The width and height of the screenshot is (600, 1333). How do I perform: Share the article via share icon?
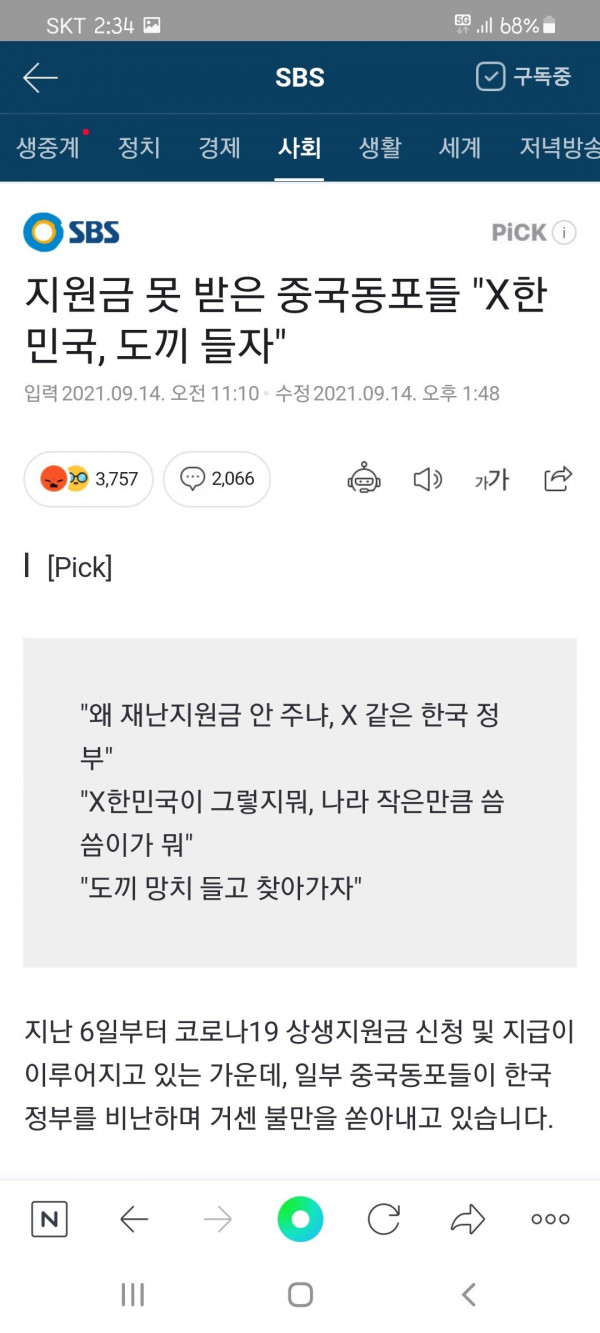click(557, 479)
